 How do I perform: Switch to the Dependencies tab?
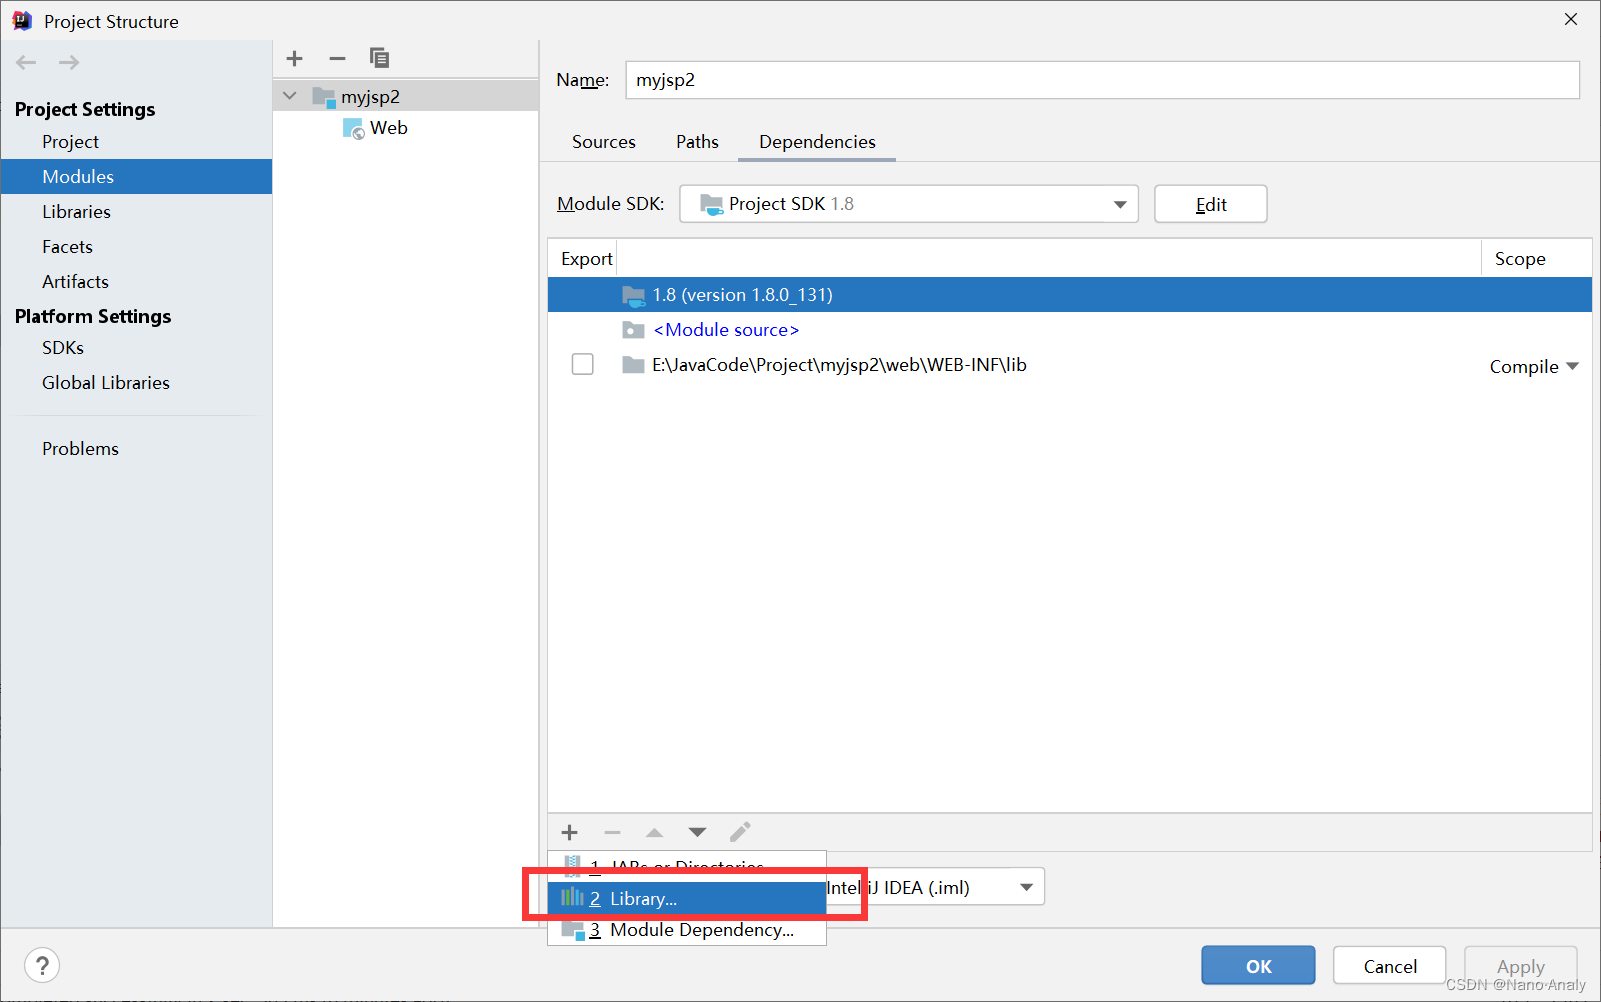(817, 142)
